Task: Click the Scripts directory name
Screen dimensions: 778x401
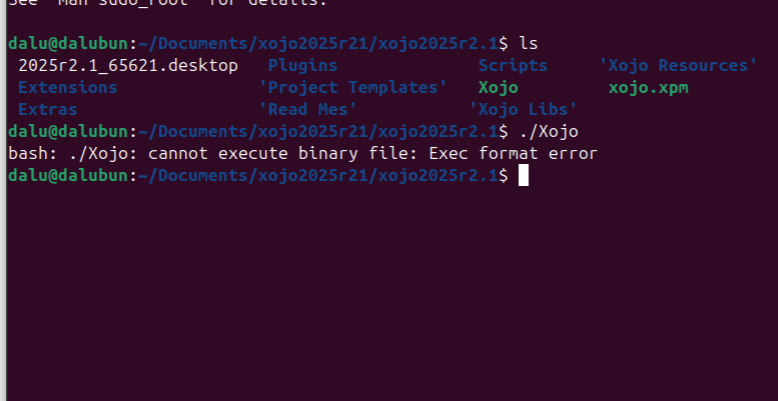Action: (x=512, y=66)
